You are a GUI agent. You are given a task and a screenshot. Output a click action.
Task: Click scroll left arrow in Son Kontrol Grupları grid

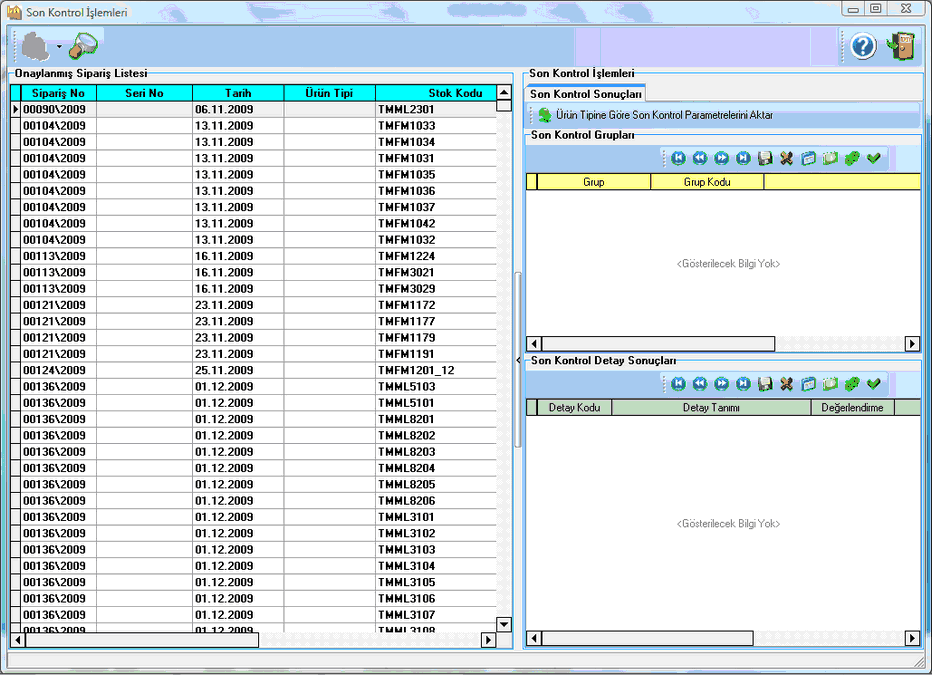point(534,343)
